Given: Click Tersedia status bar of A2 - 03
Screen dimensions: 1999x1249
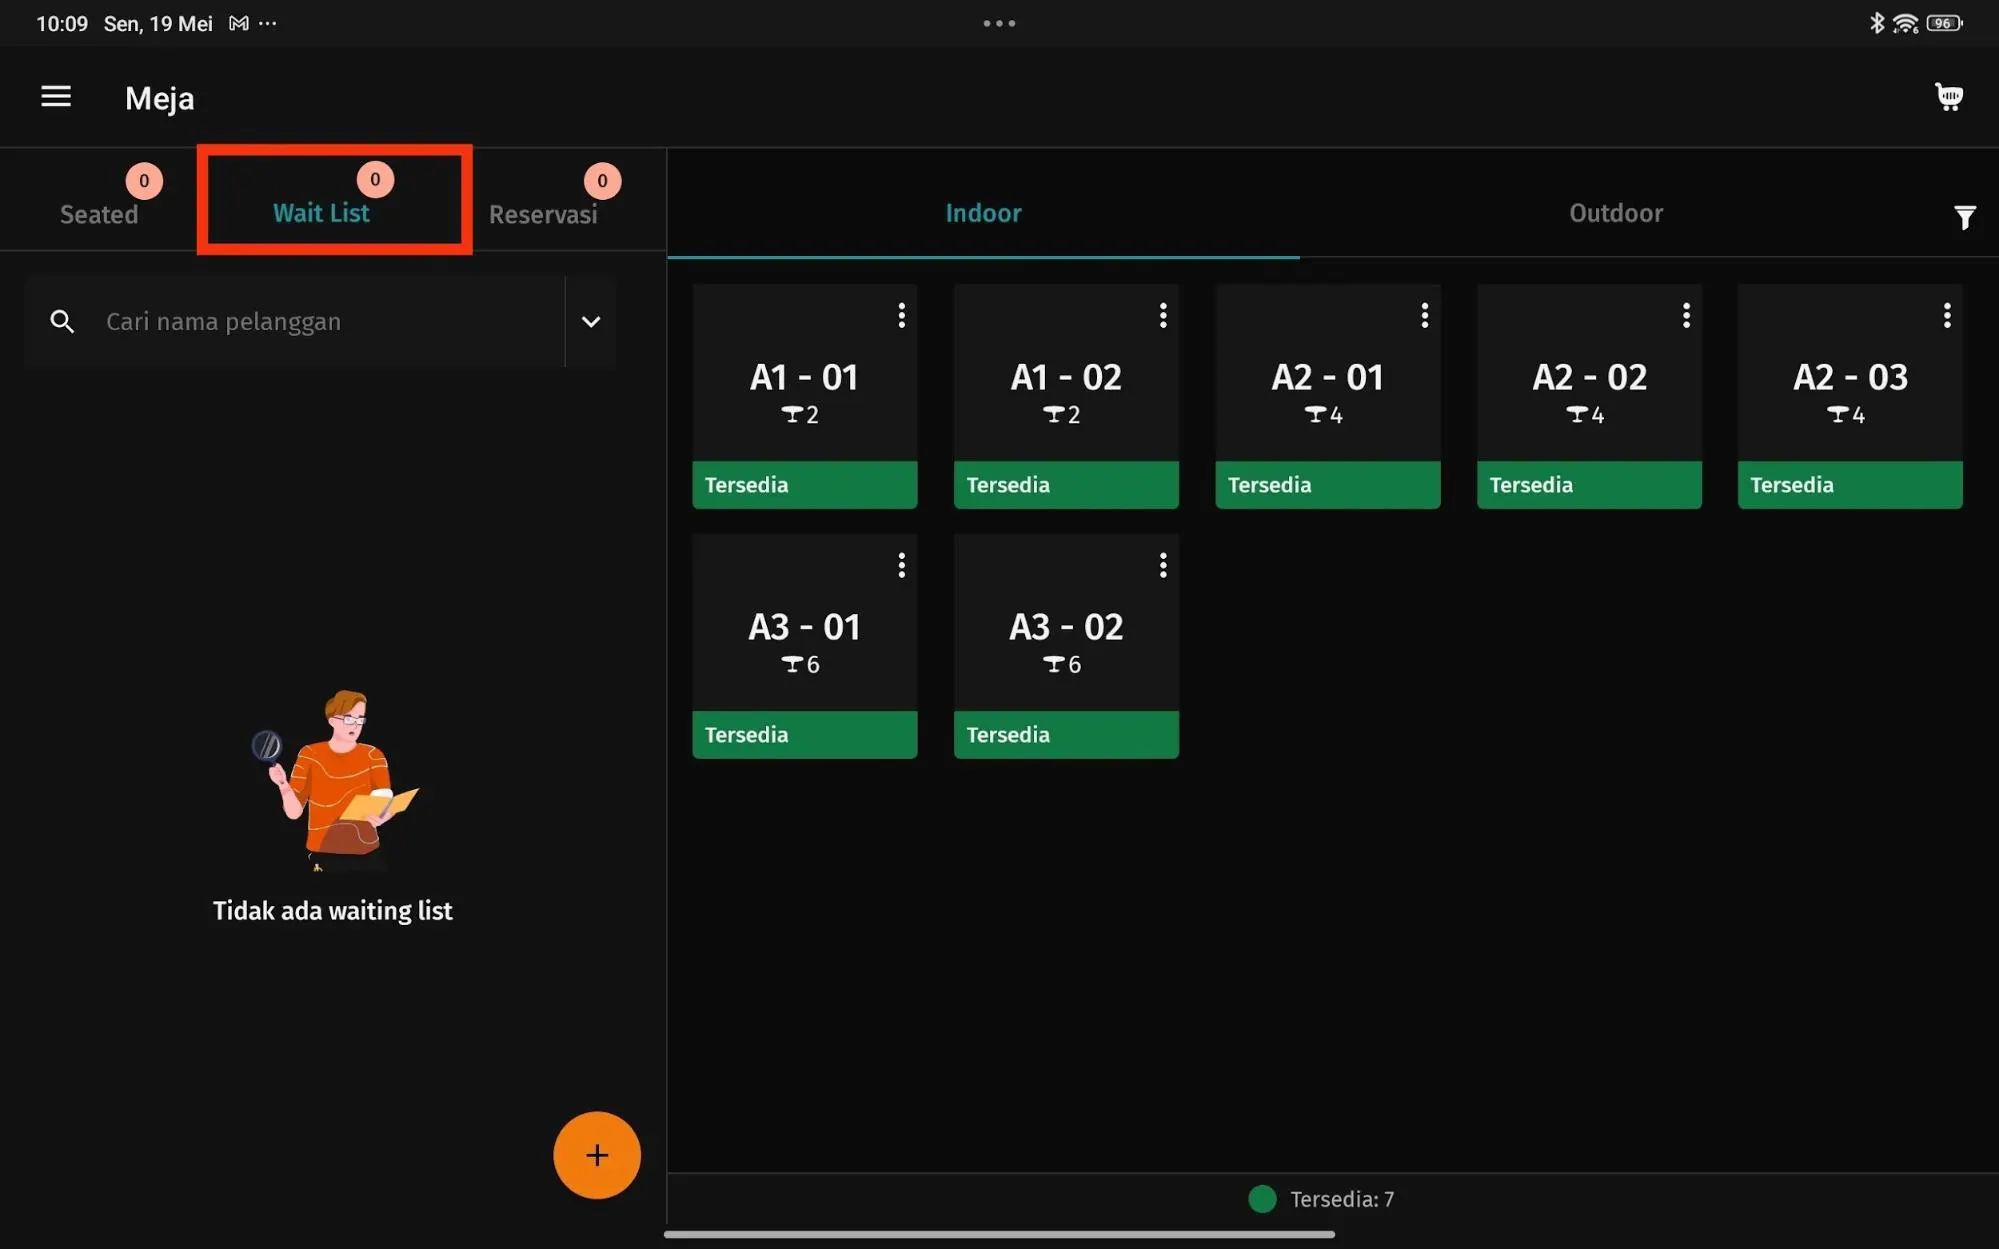Looking at the screenshot, I should (x=1850, y=485).
